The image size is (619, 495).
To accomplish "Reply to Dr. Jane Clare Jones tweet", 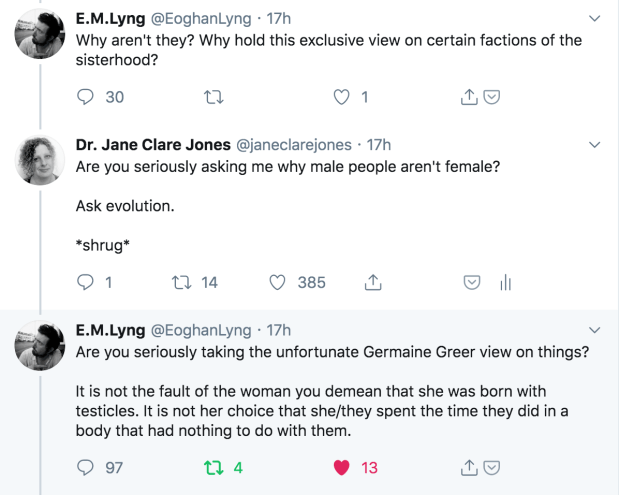I will point(86,283).
